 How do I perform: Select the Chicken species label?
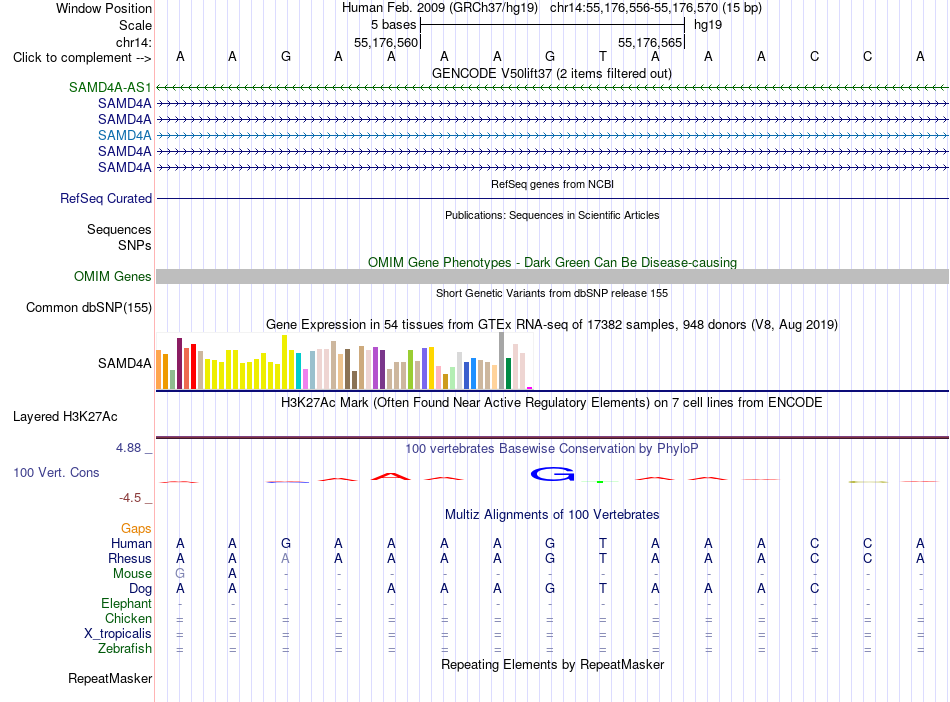click(x=128, y=618)
